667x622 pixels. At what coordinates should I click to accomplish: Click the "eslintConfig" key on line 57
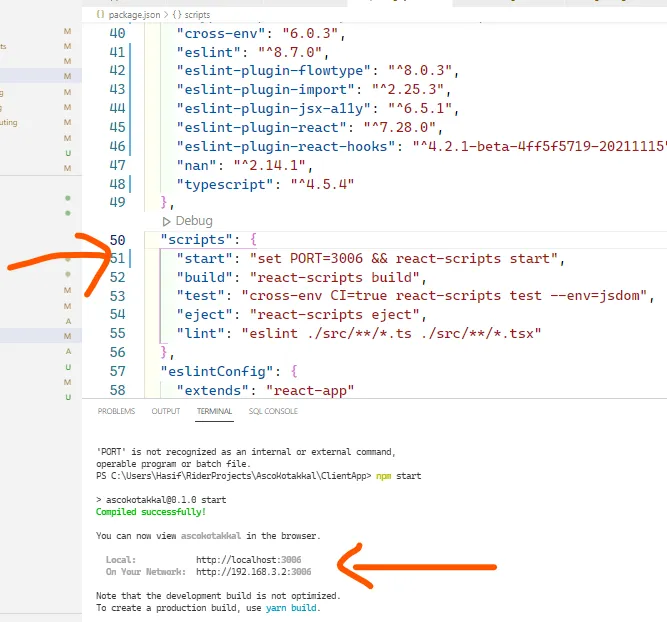point(217,371)
